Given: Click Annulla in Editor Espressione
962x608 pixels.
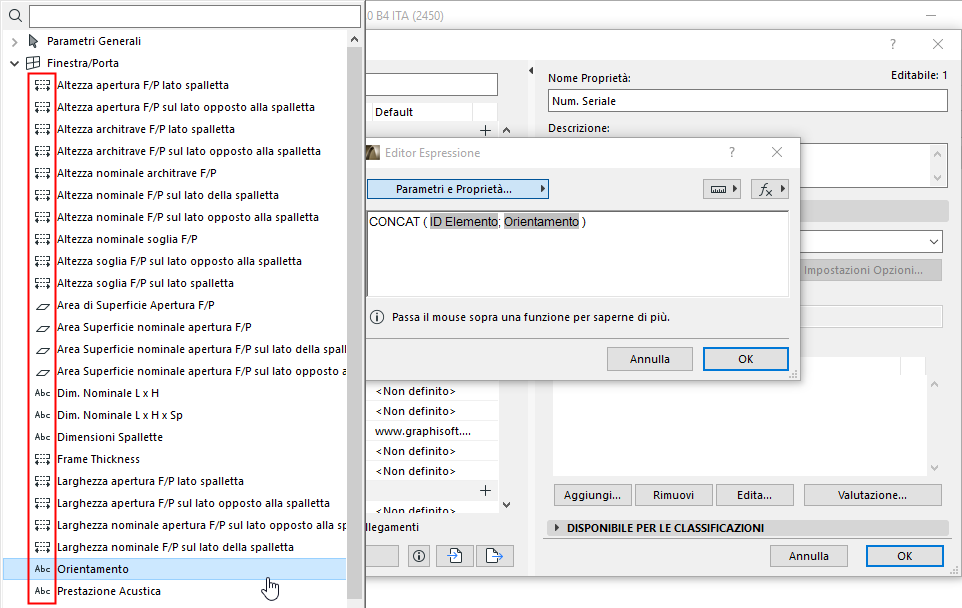Looking at the screenshot, I should point(650,359).
